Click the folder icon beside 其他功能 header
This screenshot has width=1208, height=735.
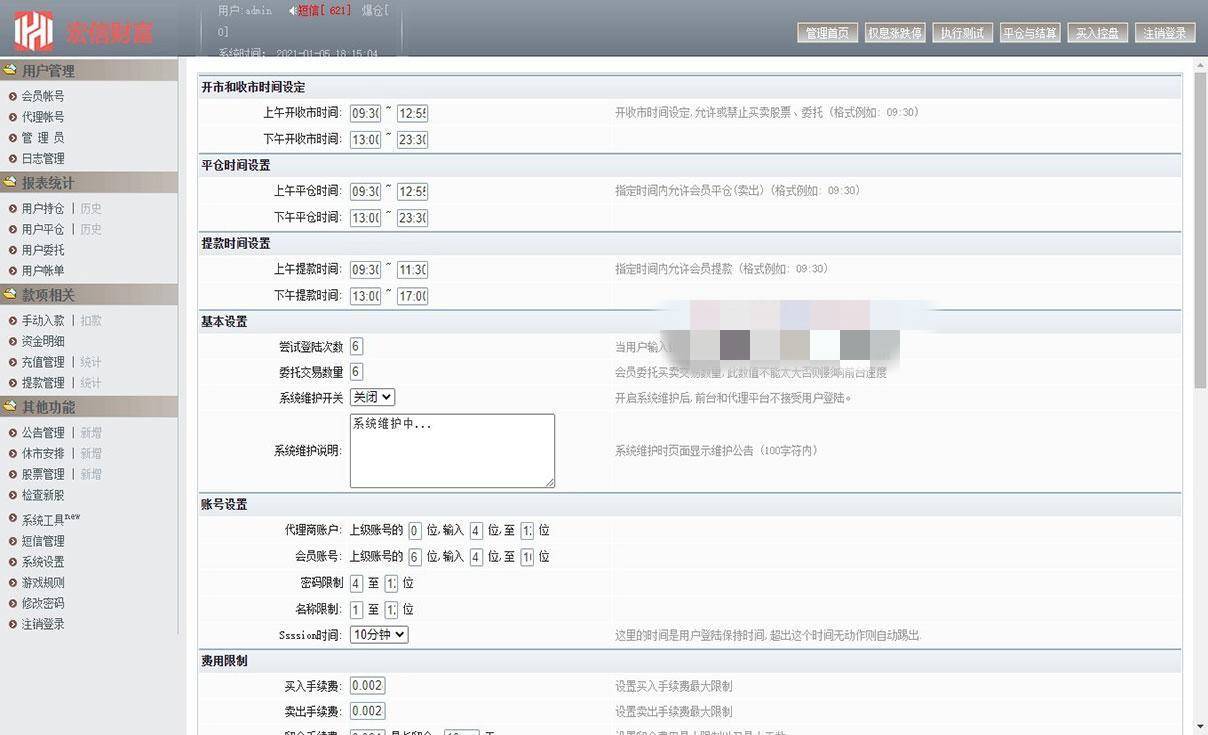pos(12,406)
